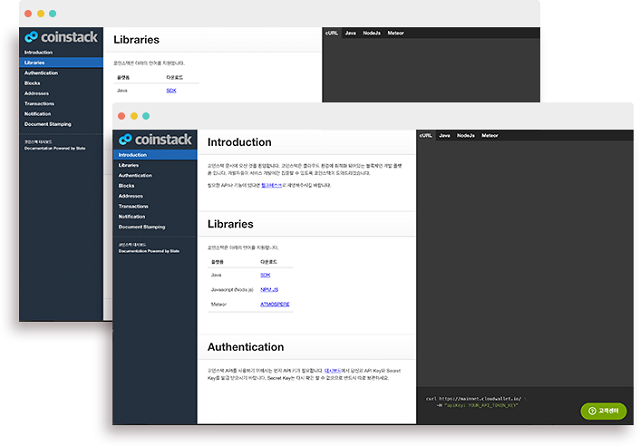Click the Authentication heading in the front window
This screenshot has width=640, height=446.
coord(246,347)
